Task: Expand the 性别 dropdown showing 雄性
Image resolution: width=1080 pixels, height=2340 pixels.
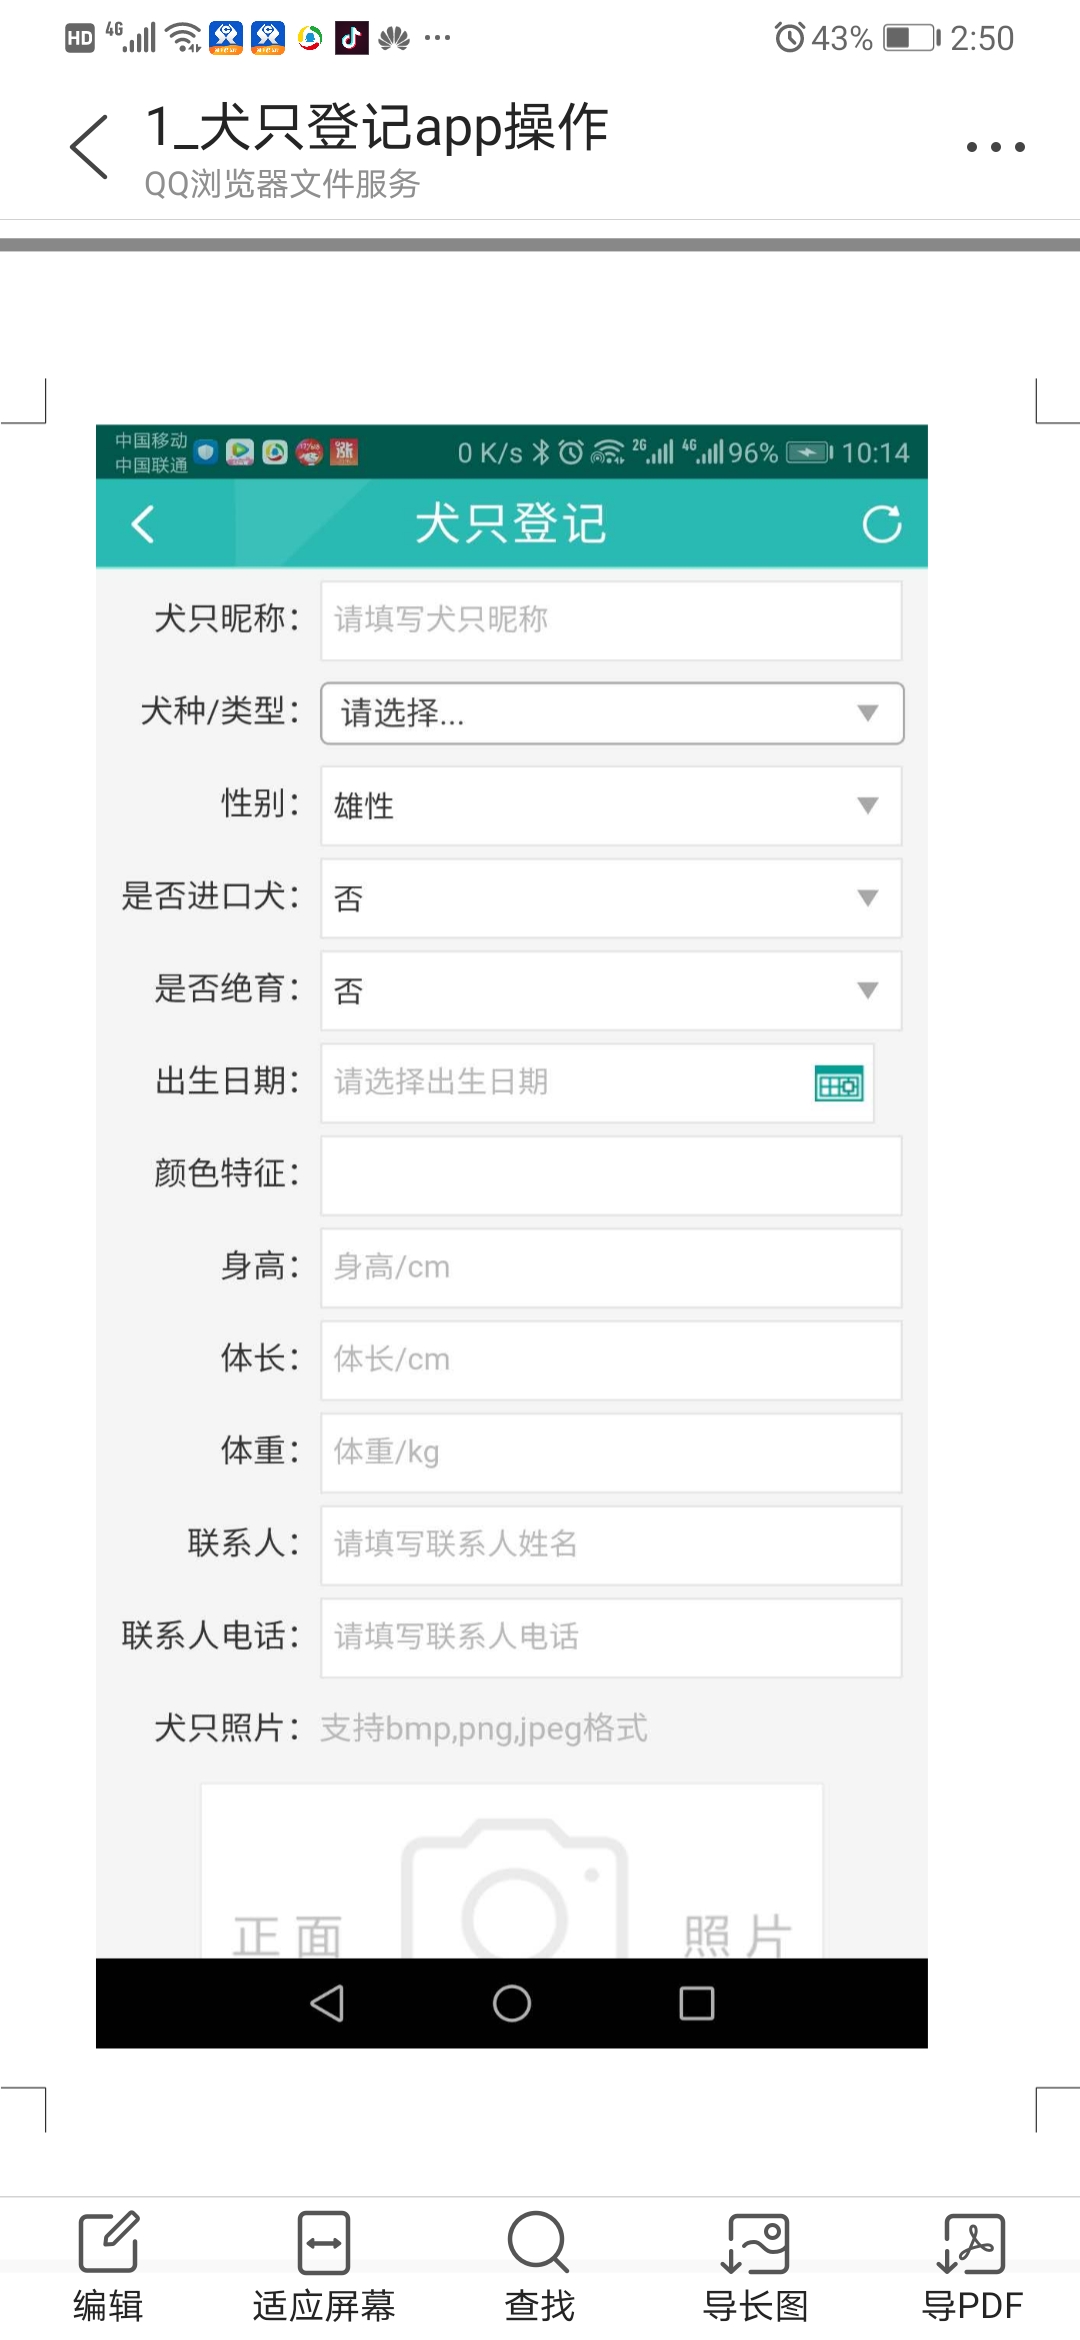Action: click(611, 805)
